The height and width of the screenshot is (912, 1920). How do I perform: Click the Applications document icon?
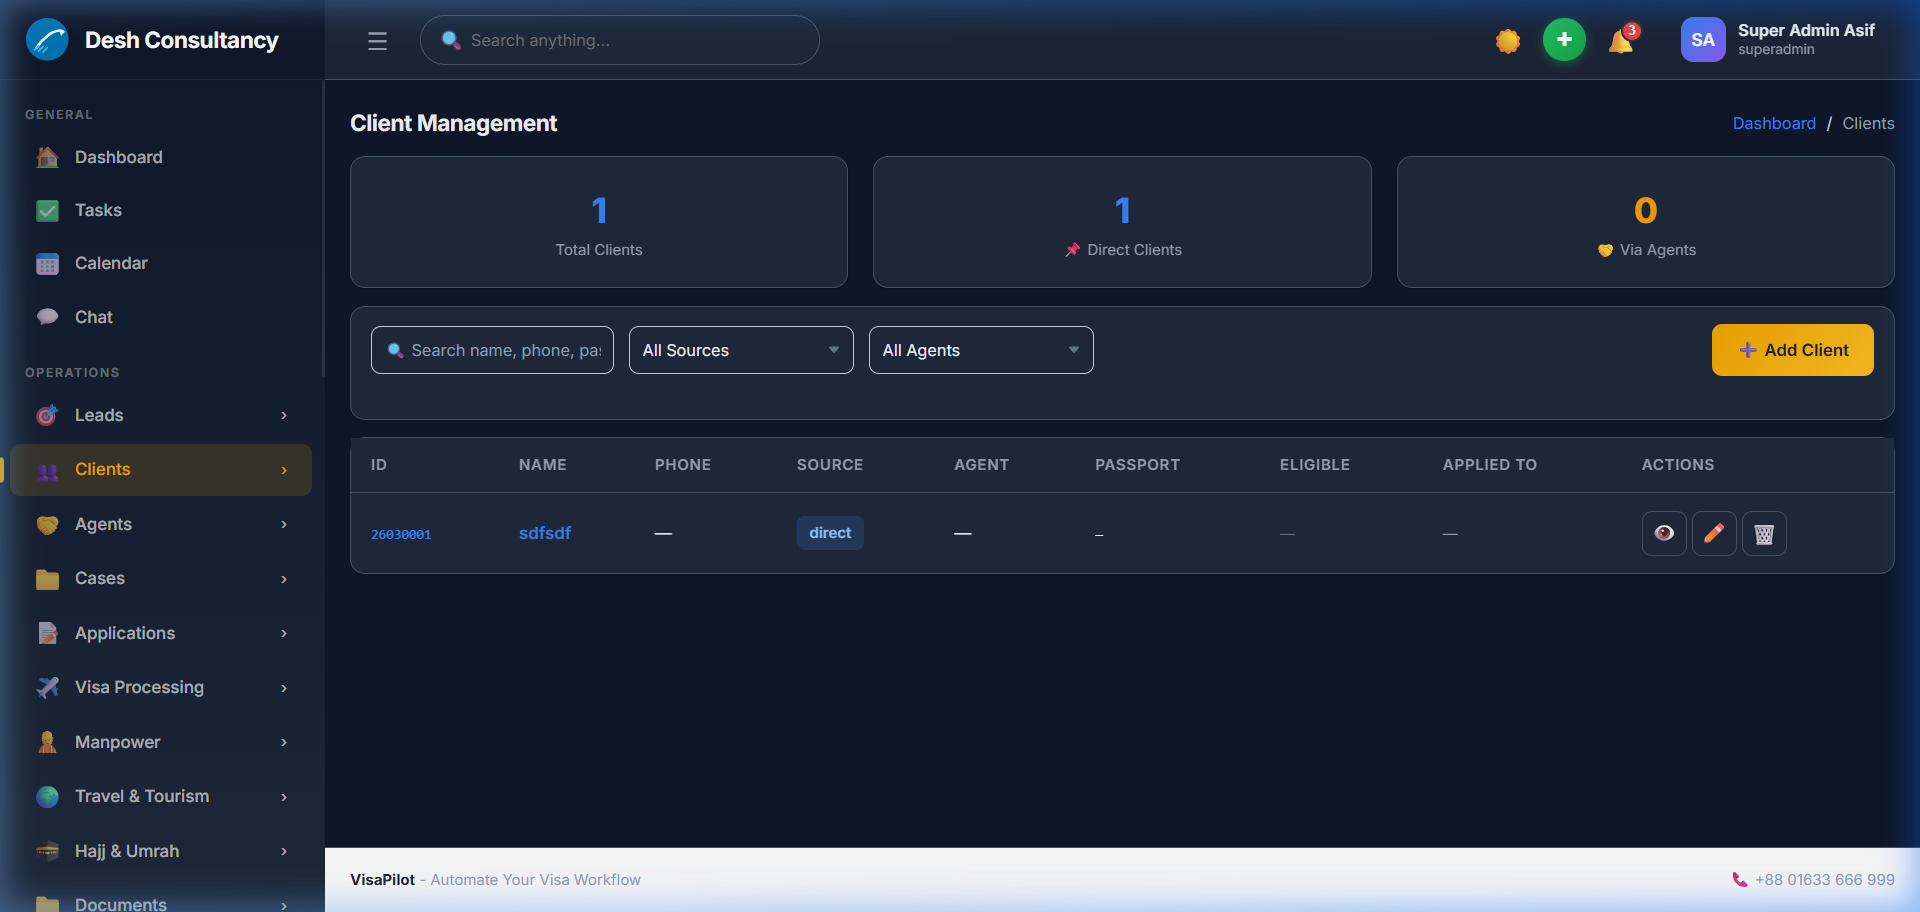tap(47, 633)
